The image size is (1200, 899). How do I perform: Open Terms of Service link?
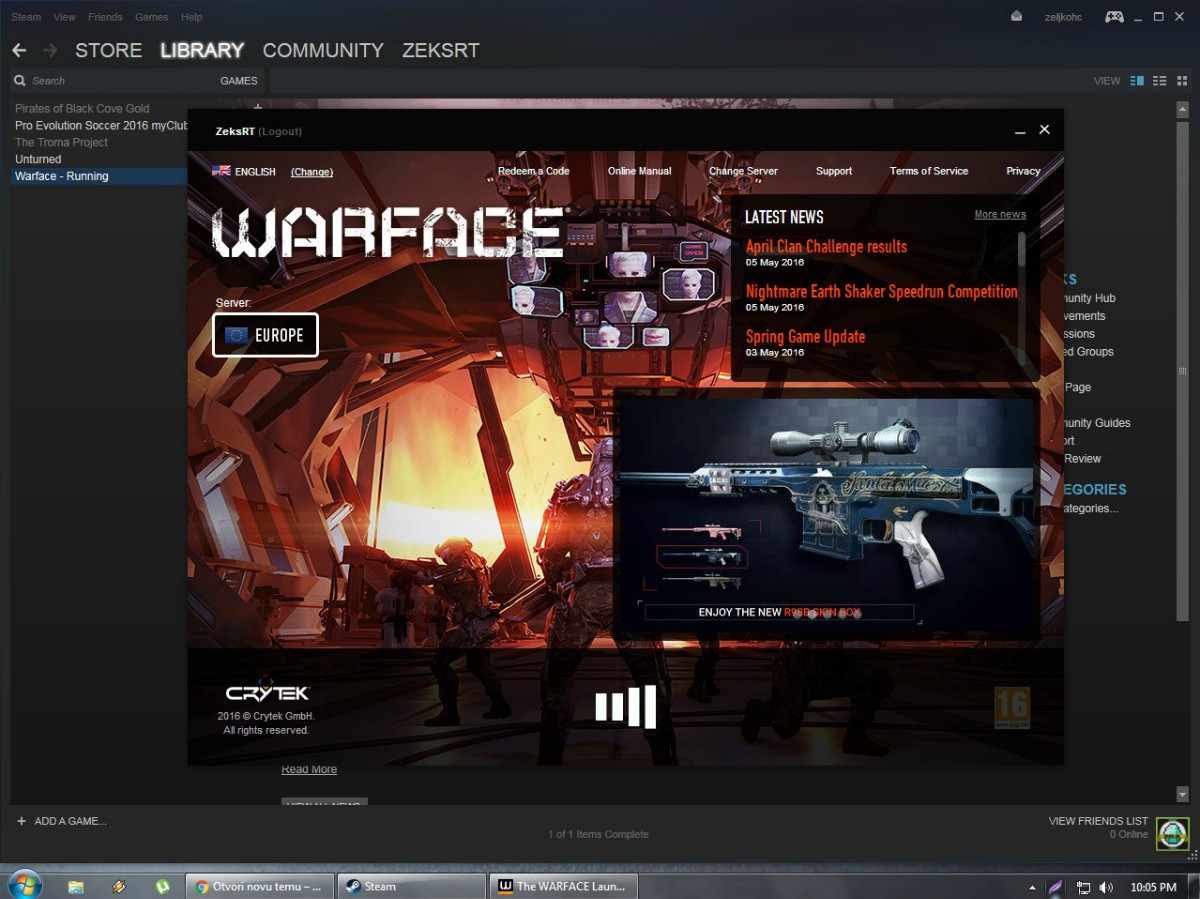click(x=929, y=171)
